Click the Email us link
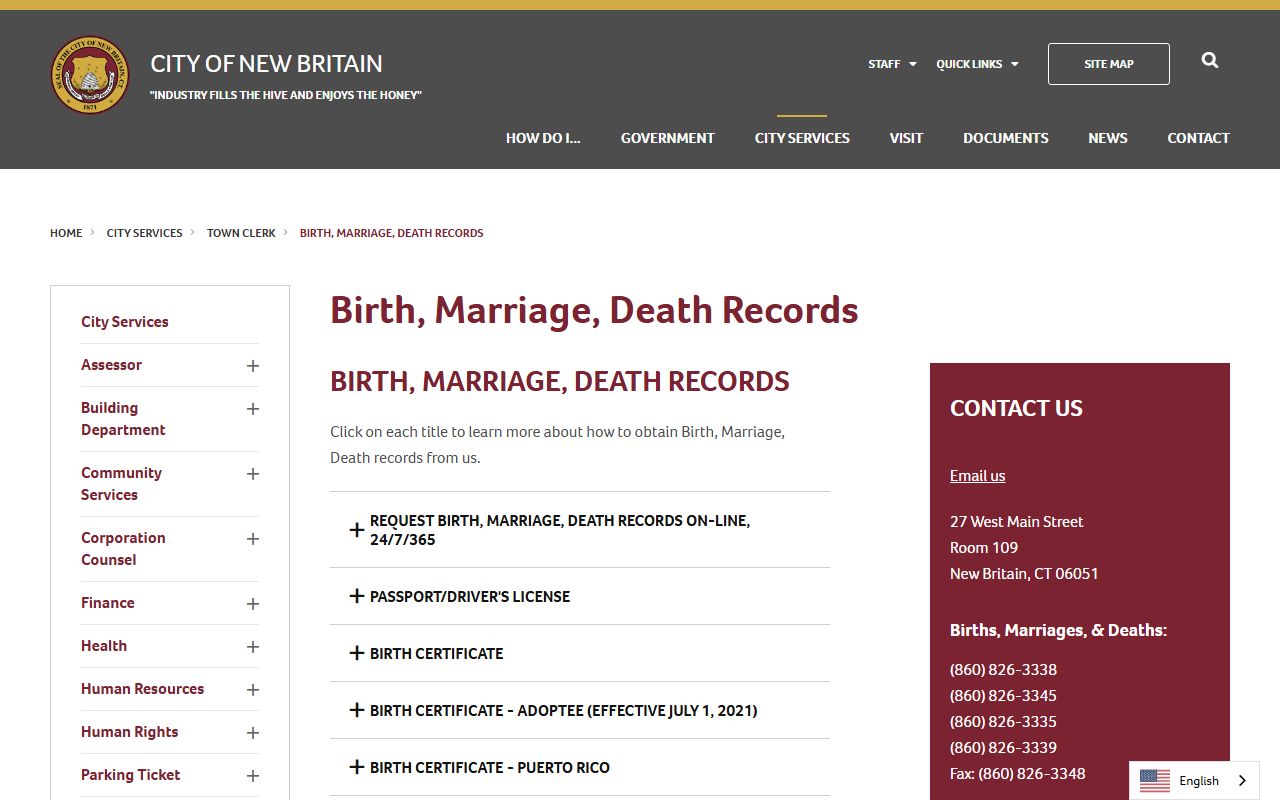 [x=977, y=476]
